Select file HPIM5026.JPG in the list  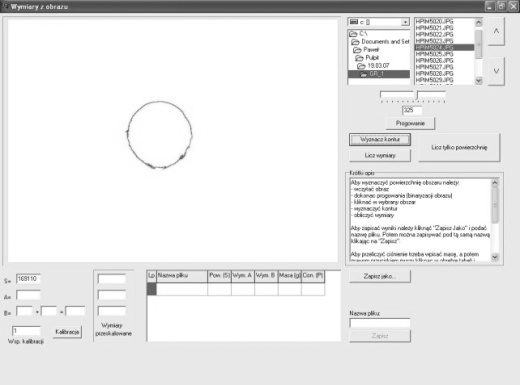click(x=434, y=60)
